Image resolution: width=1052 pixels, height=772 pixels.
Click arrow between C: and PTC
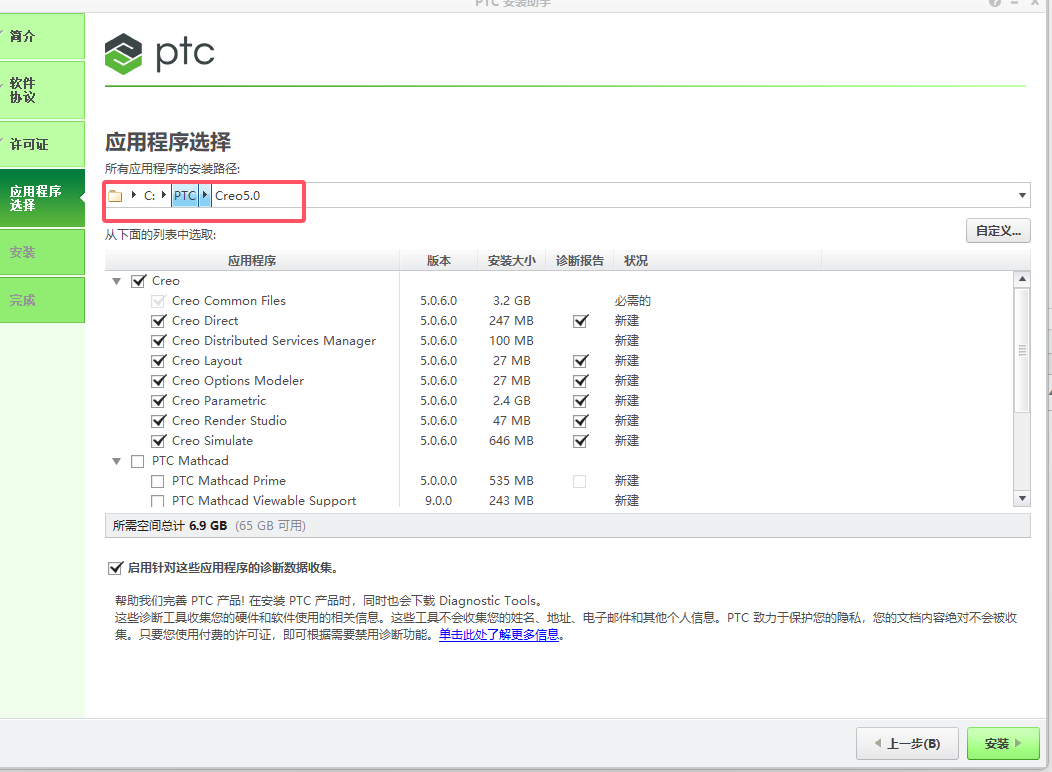pos(164,195)
